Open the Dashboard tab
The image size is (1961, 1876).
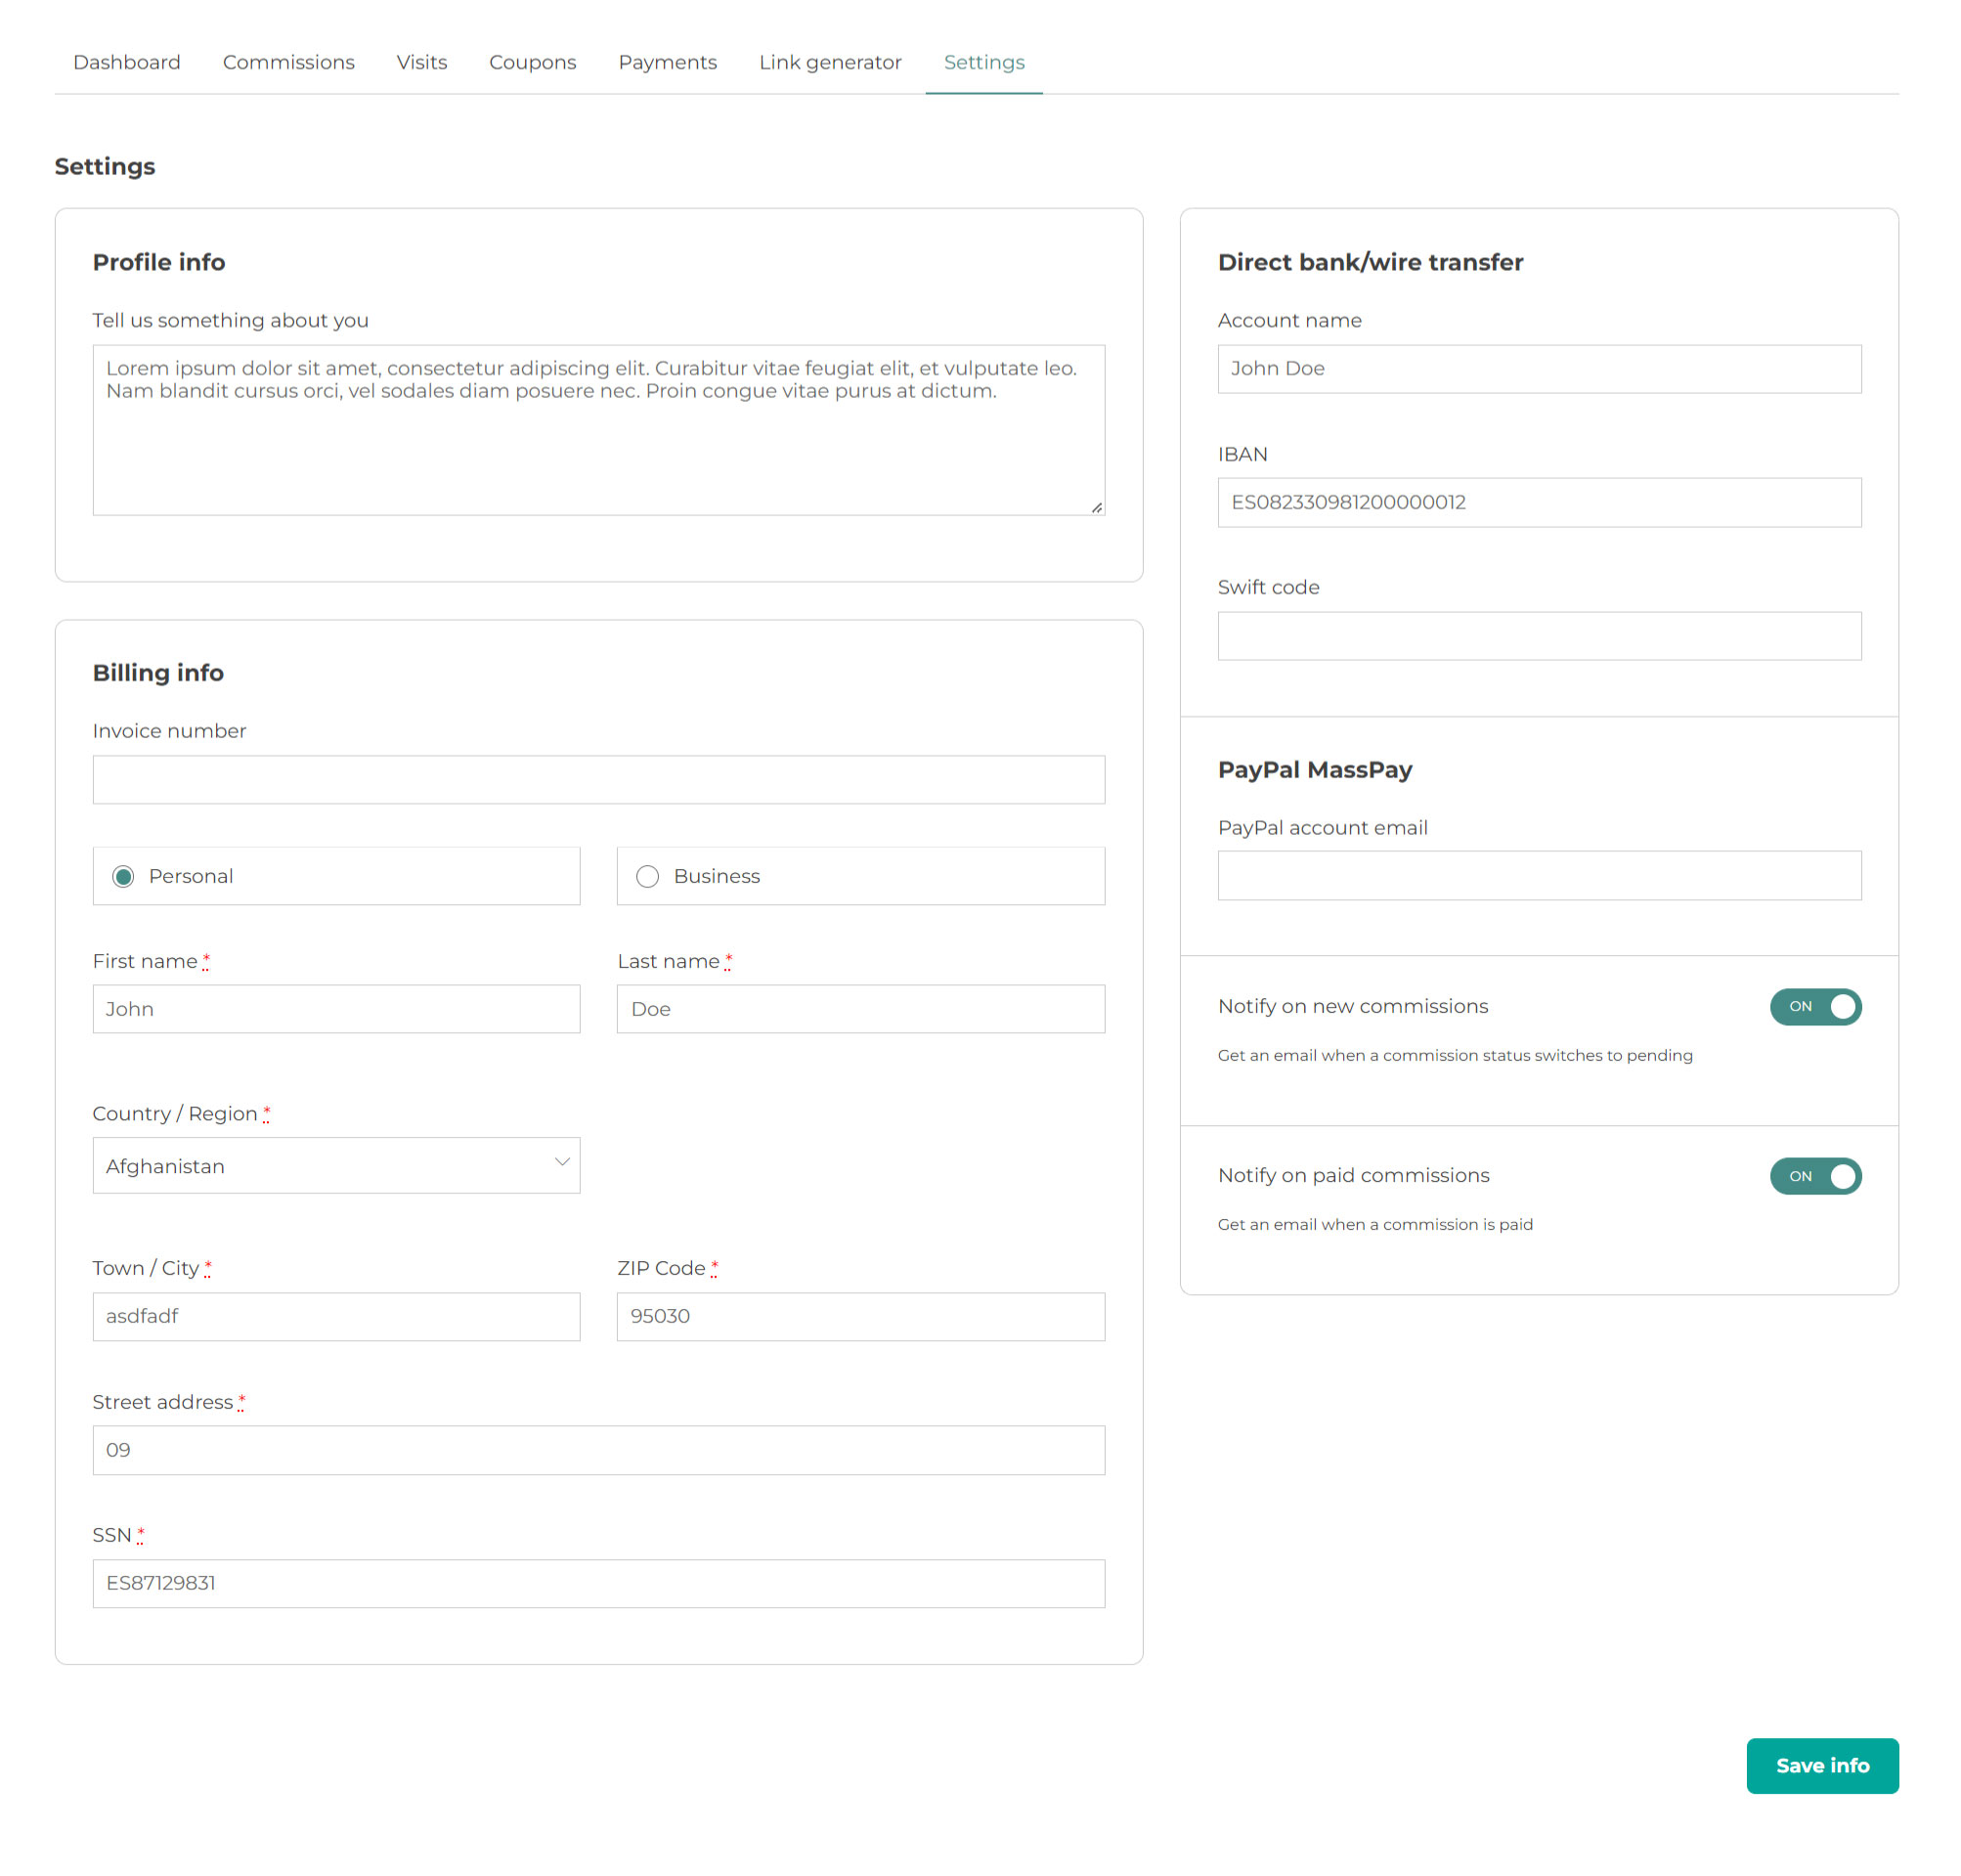pyautogui.click(x=126, y=62)
